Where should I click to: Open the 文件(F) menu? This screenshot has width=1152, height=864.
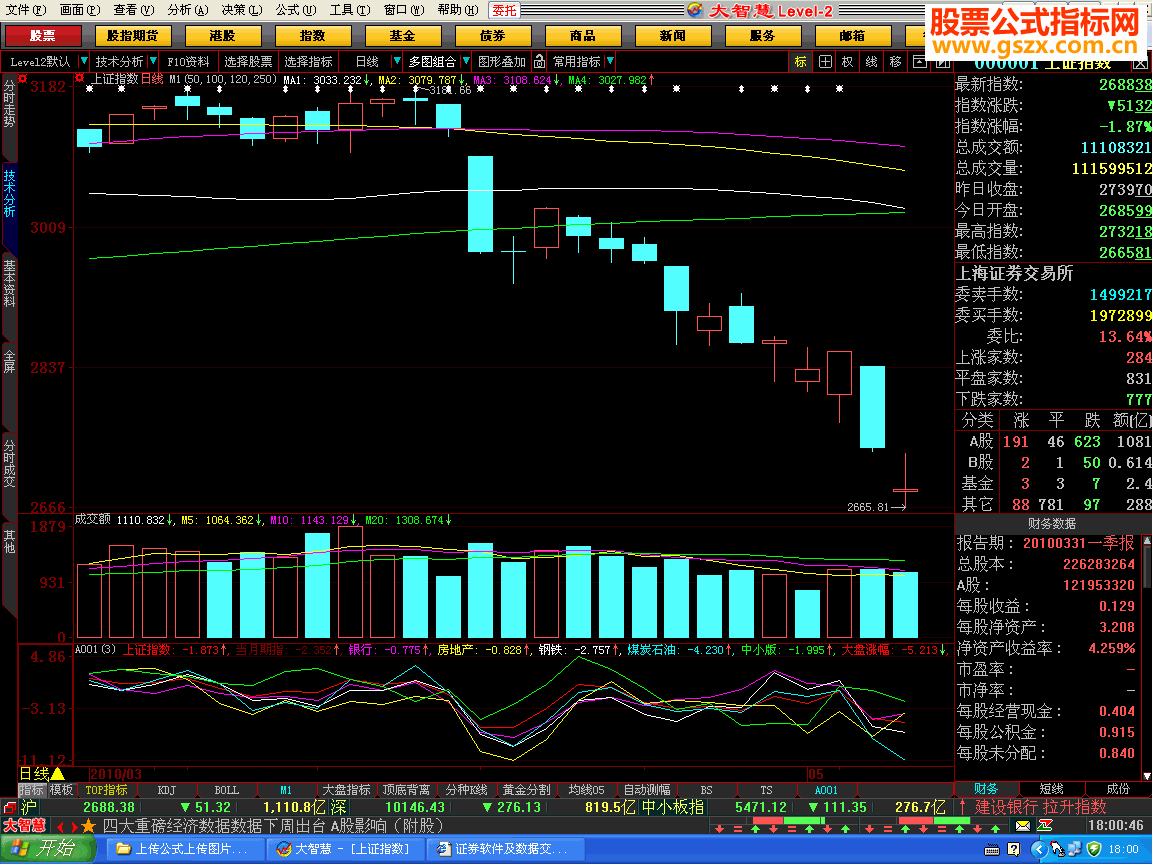26,10
